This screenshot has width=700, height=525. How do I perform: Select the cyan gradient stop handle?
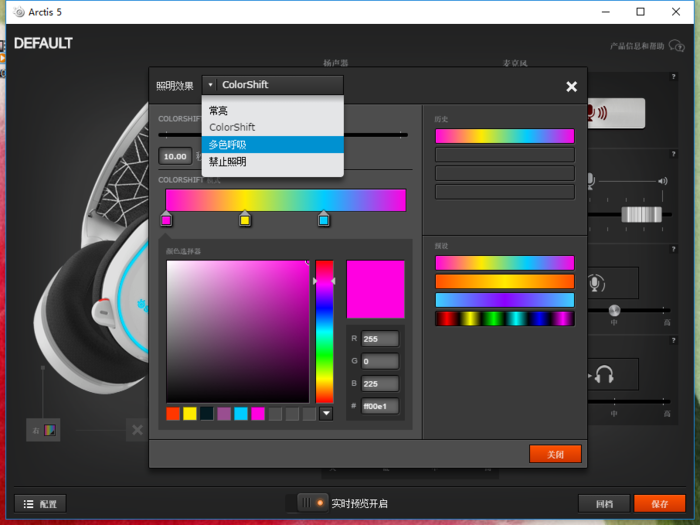pos(324,219)
